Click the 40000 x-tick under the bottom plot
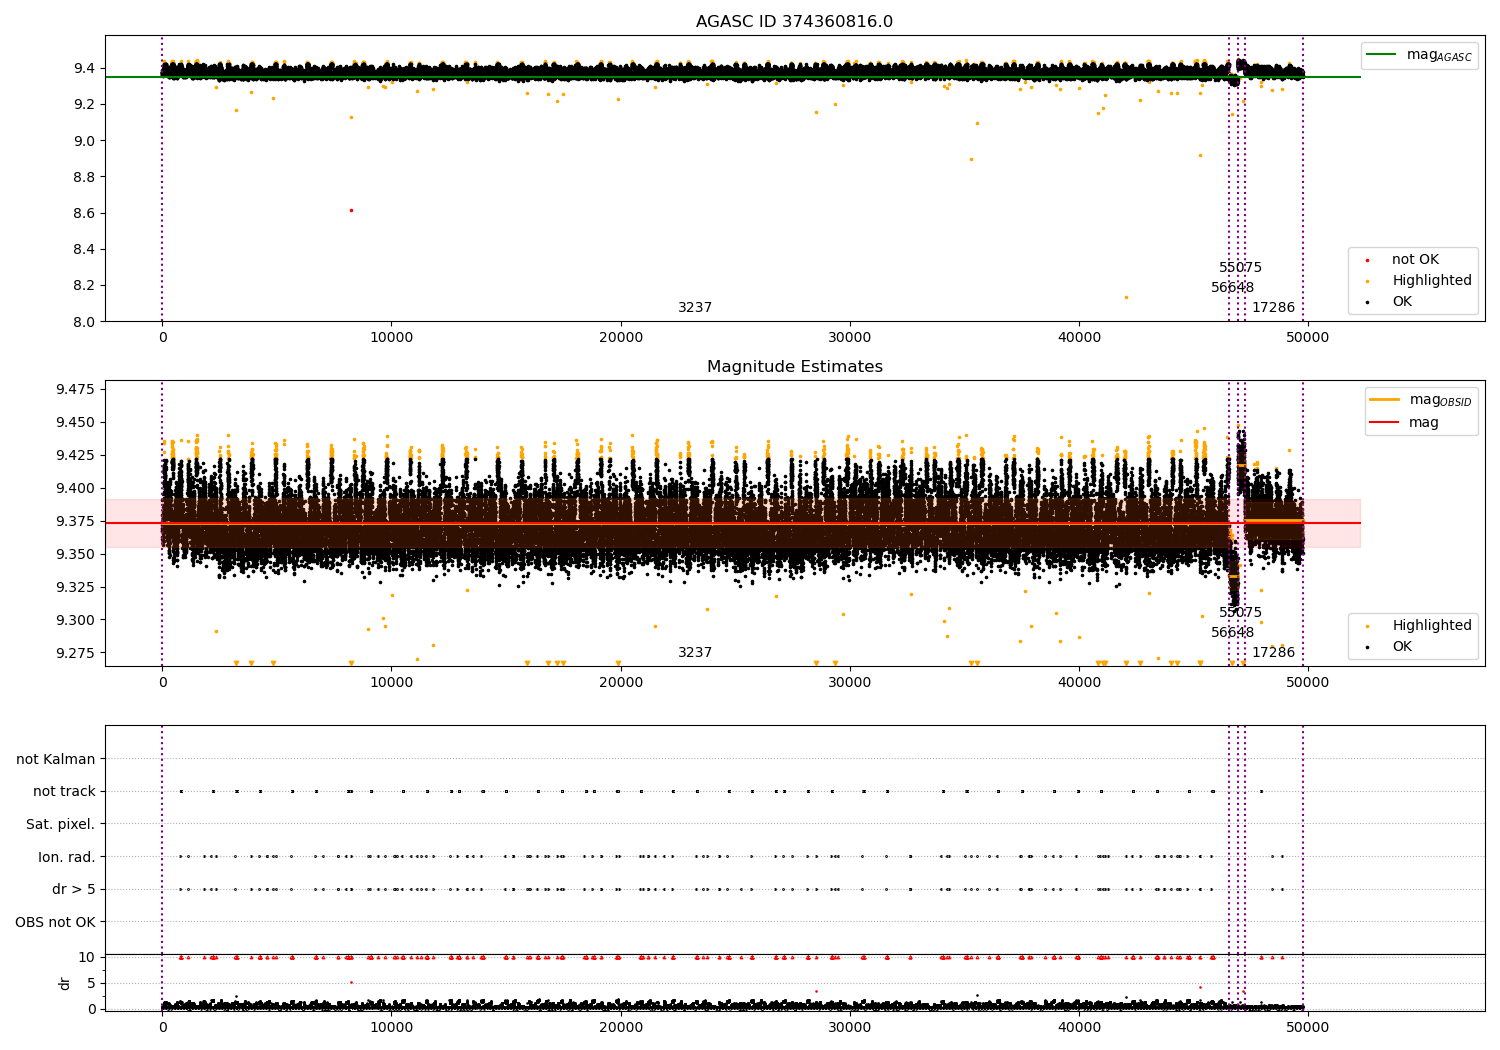 (x=1079, y=1028)
